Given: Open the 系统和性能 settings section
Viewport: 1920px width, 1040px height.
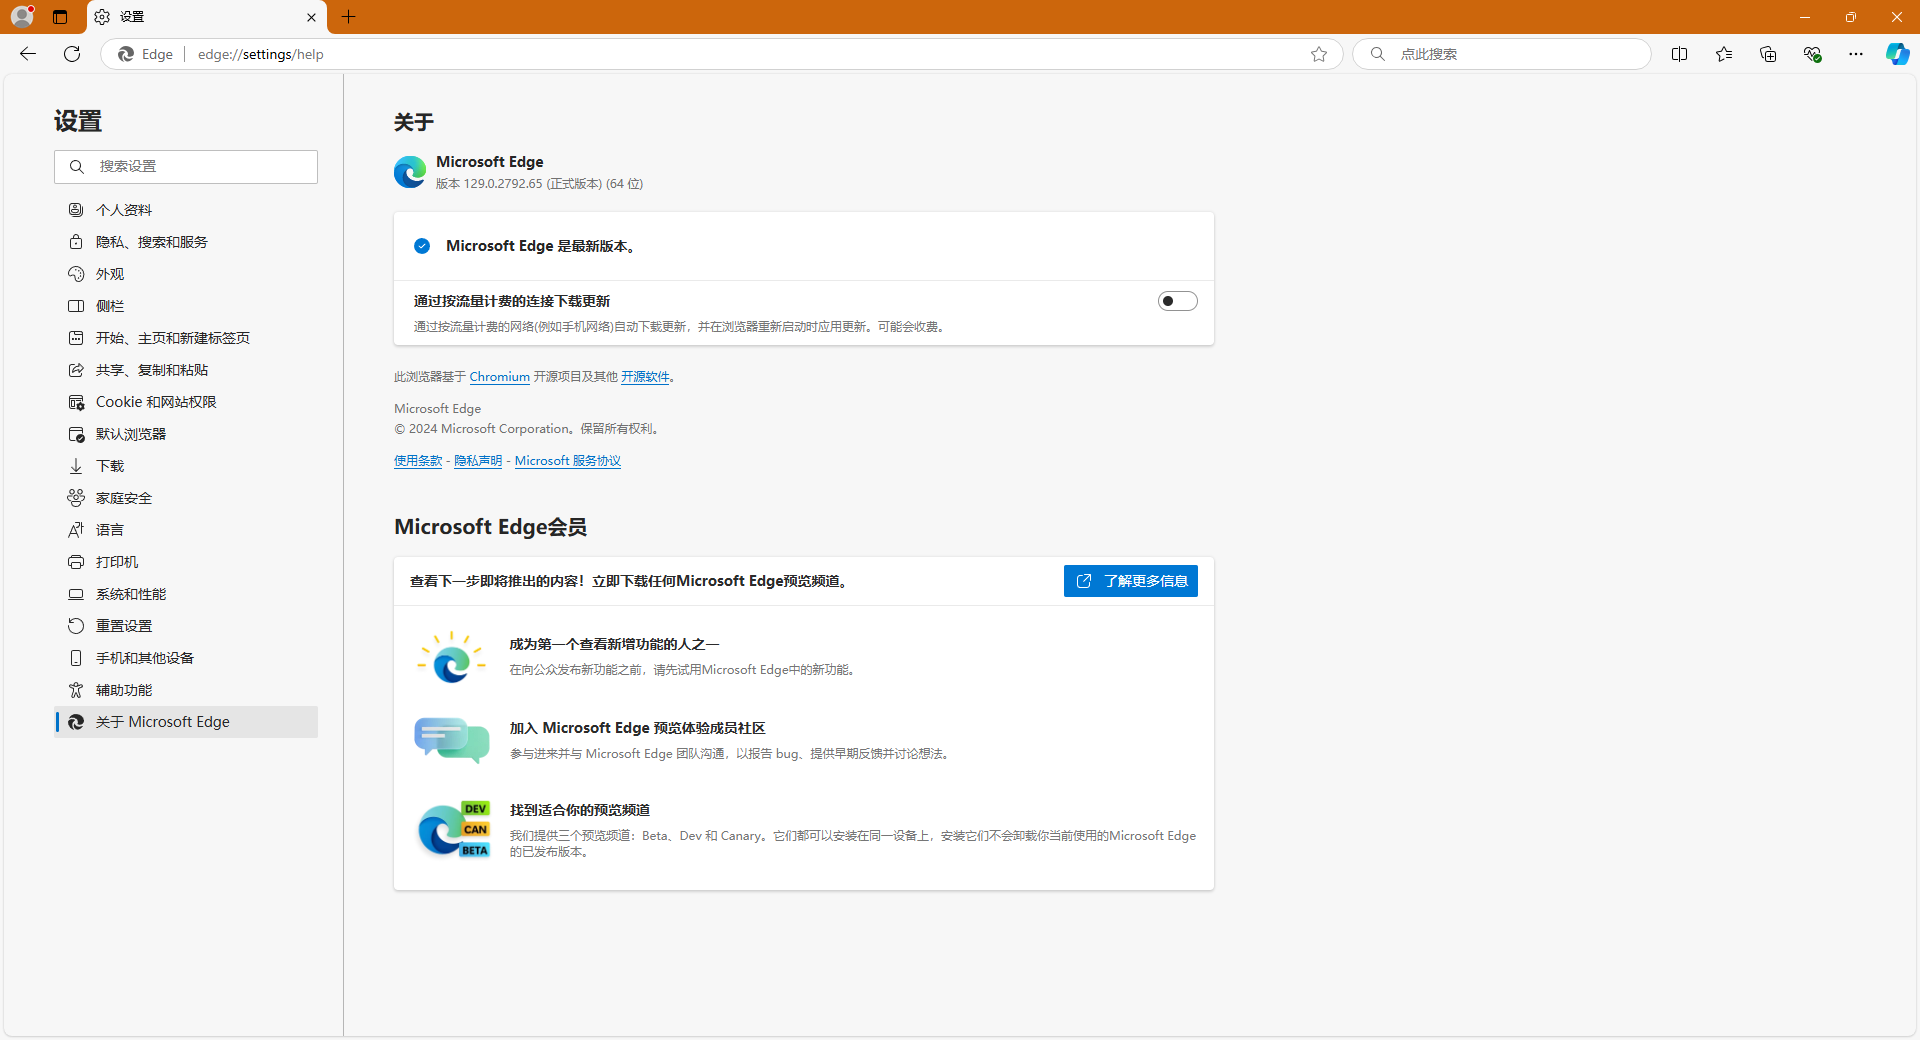Looking at the screenshot, I should 186,594.
